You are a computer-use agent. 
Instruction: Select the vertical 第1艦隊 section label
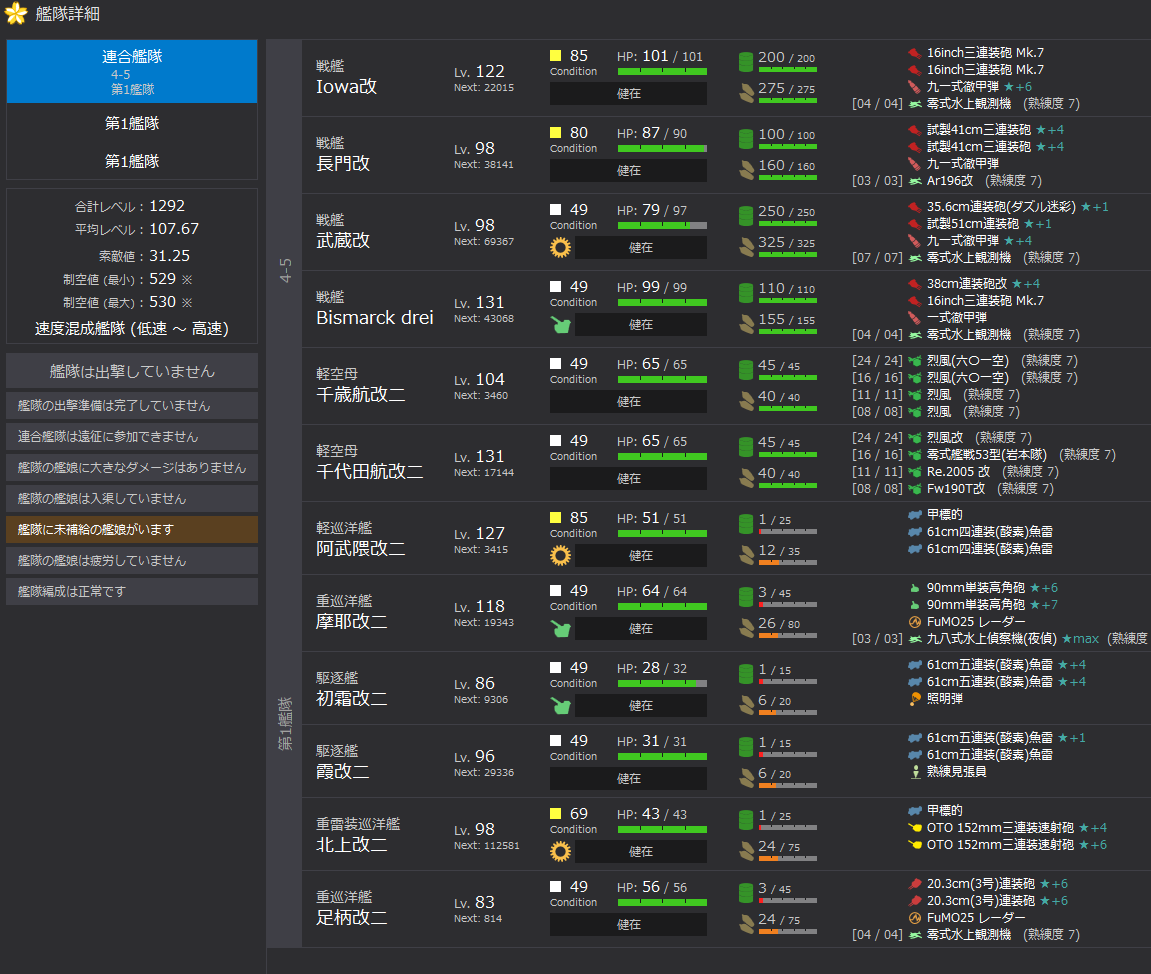(x=285, y=724)
